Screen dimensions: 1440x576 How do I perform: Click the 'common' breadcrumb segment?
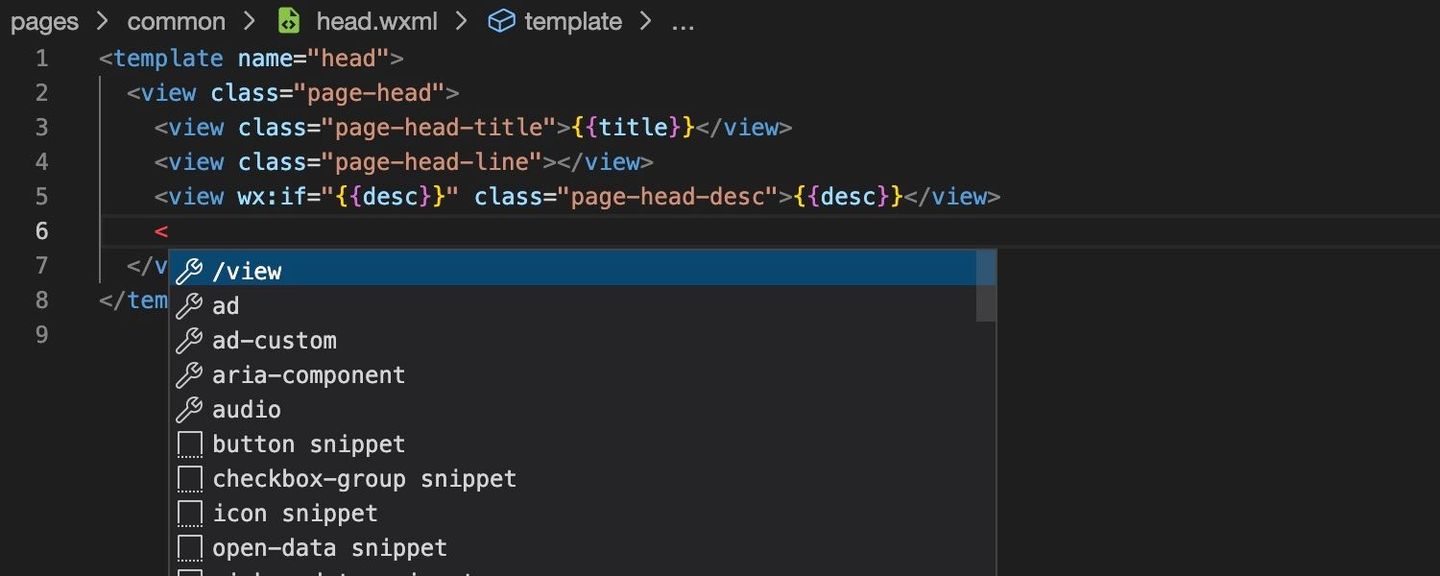176,21
